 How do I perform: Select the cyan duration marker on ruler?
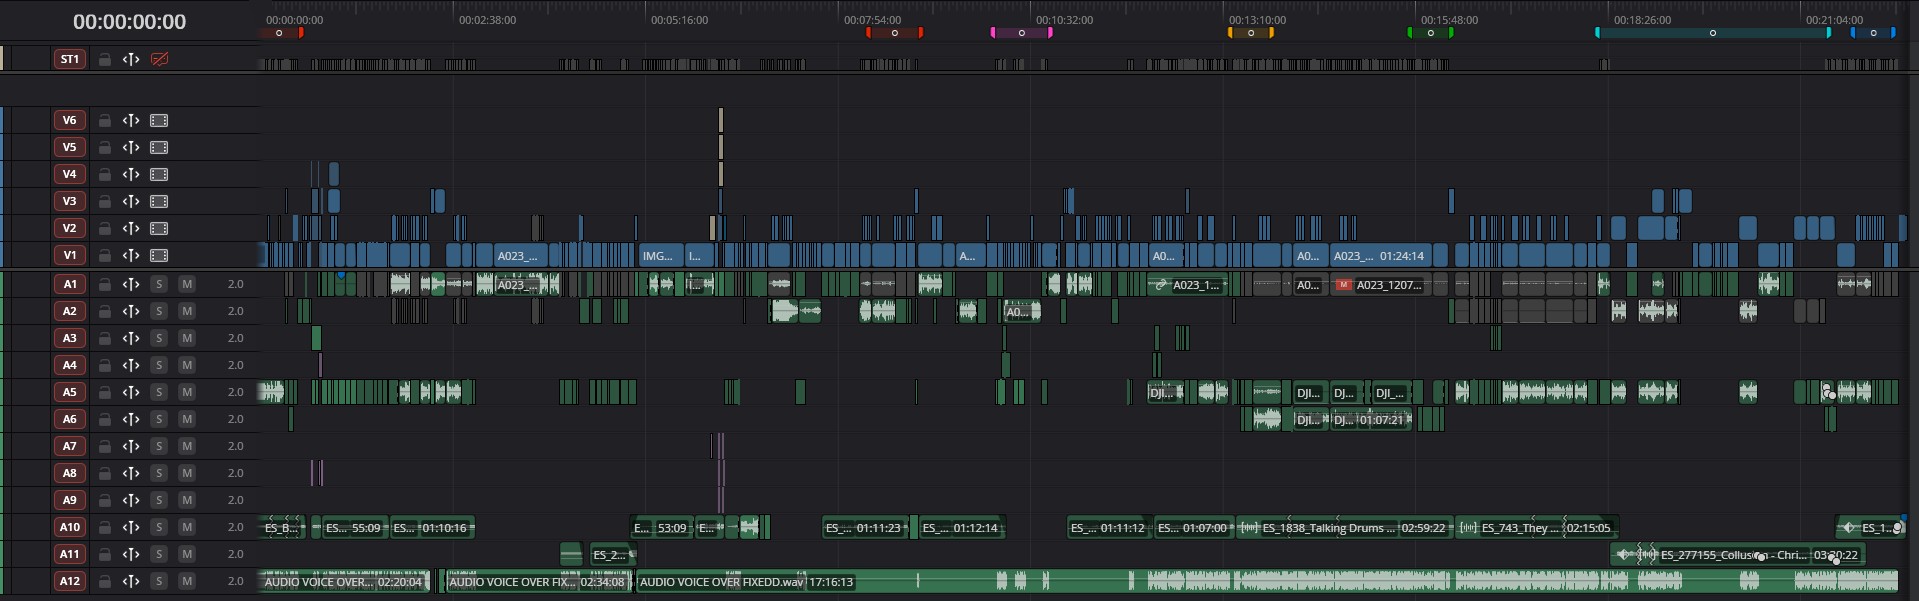click(x=1713, y=33)
